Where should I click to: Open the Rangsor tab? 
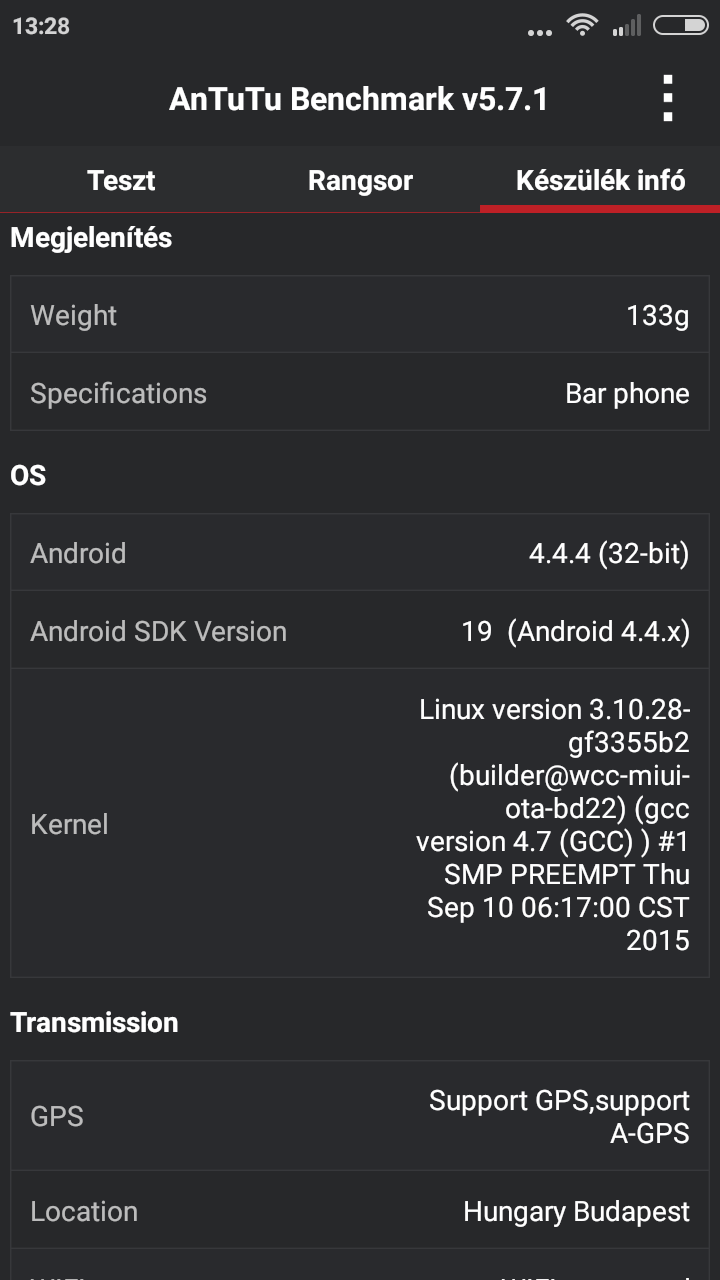point(360,181)
